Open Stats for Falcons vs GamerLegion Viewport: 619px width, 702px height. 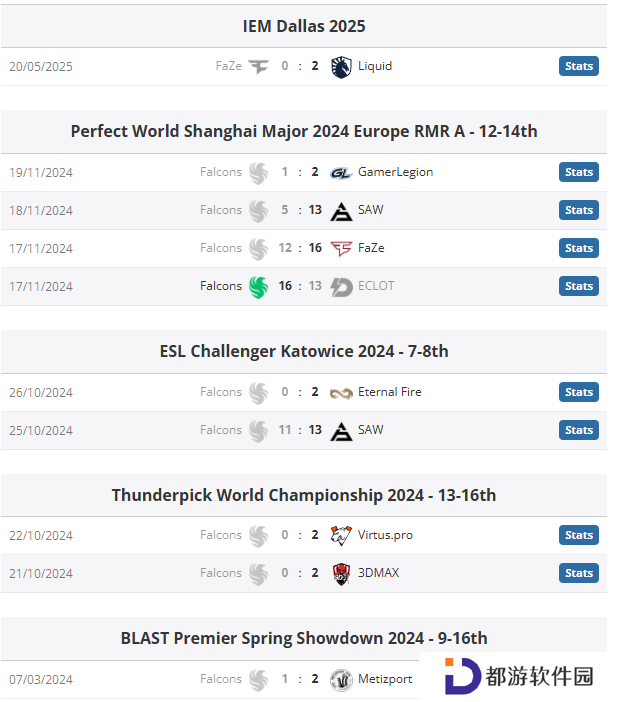(578, 172)
